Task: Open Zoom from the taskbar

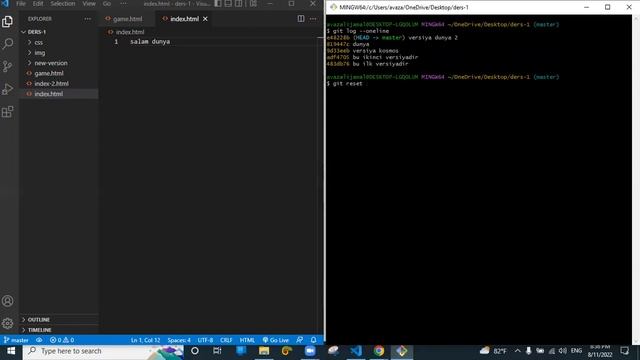Action: click(310, 351)
